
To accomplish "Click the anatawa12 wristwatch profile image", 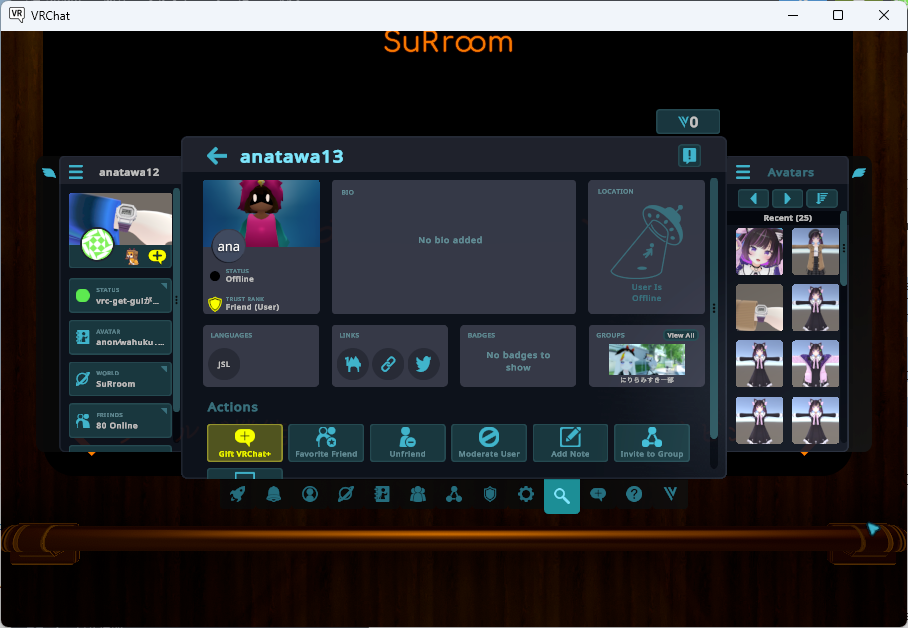I will coord(120,219).
